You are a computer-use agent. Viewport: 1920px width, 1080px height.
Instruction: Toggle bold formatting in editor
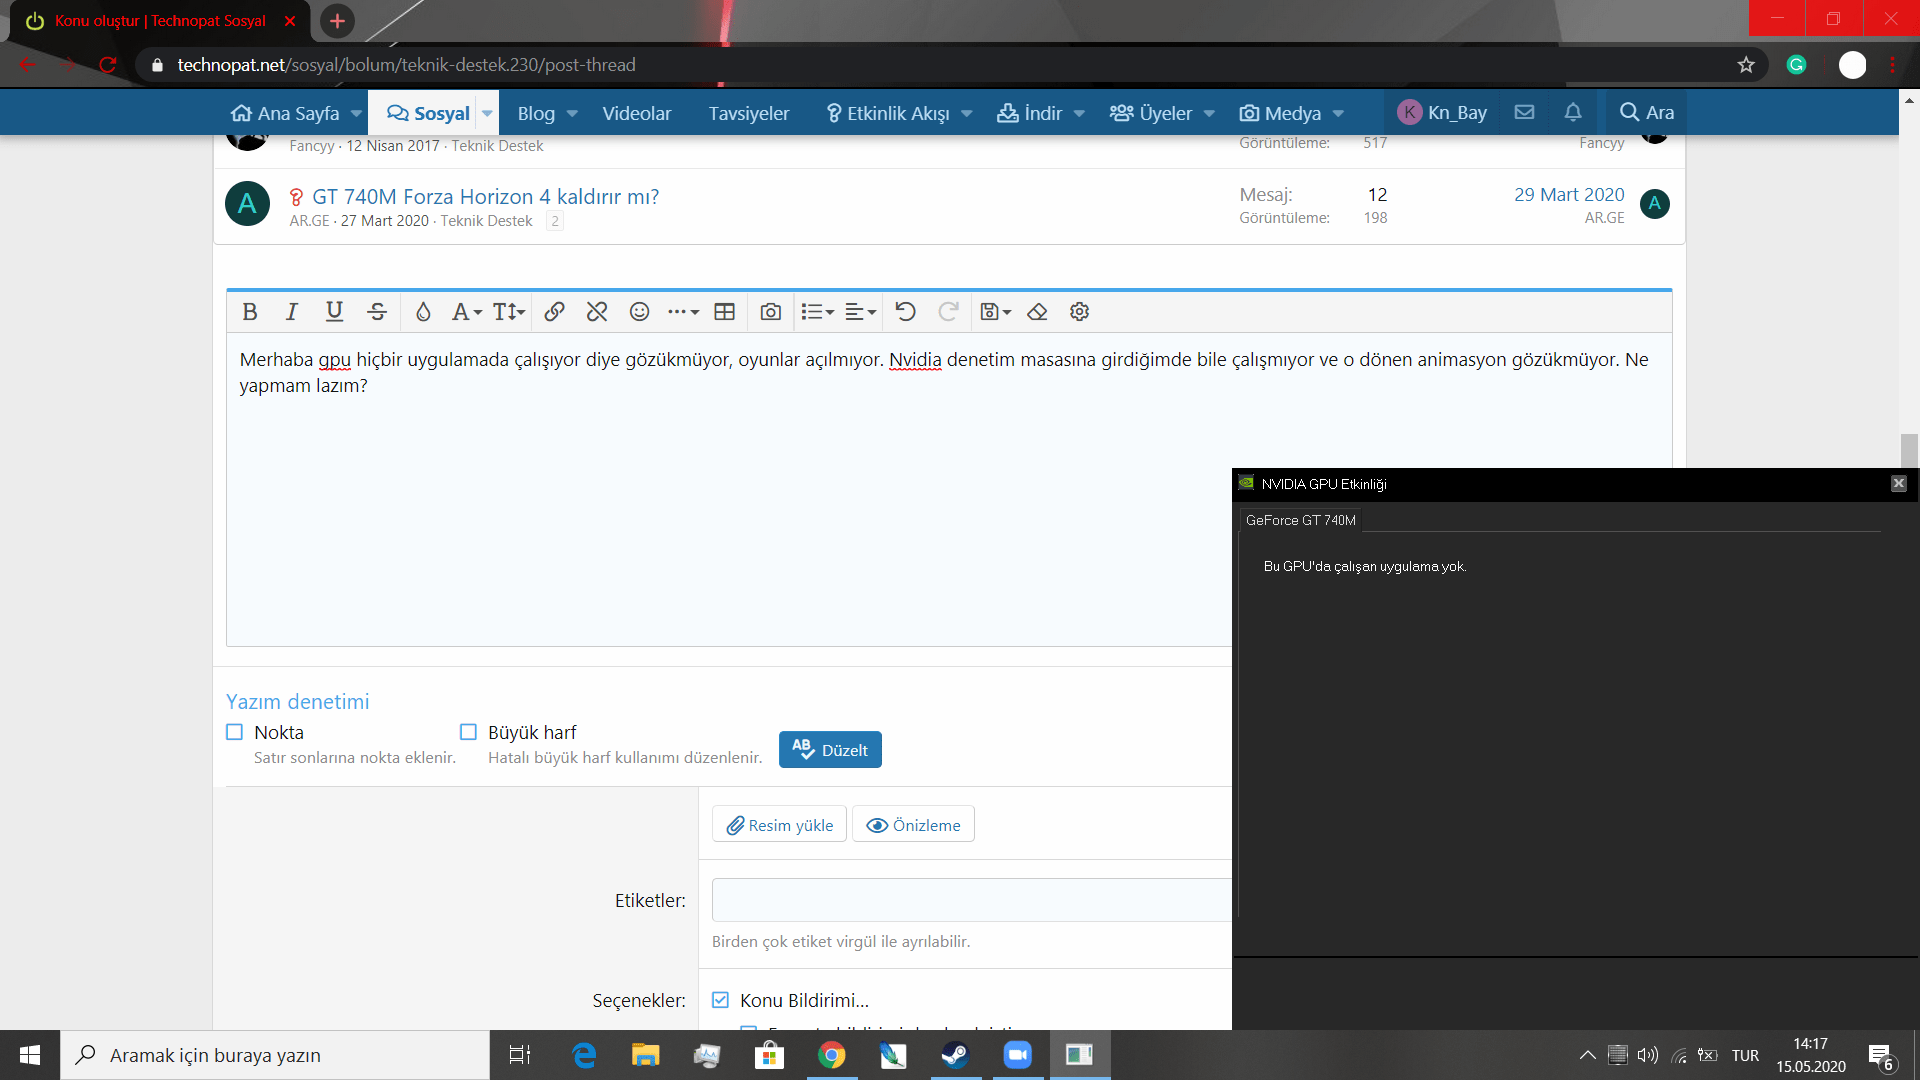[x=250, y=312]
